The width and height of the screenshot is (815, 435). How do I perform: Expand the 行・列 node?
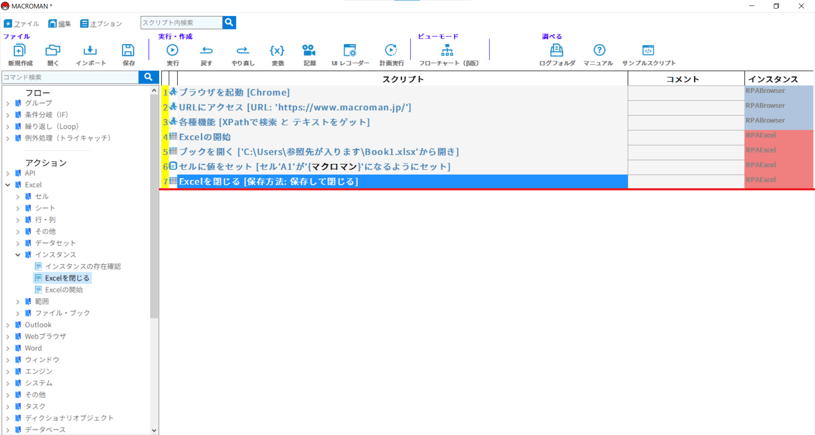(x=18, y=220)
